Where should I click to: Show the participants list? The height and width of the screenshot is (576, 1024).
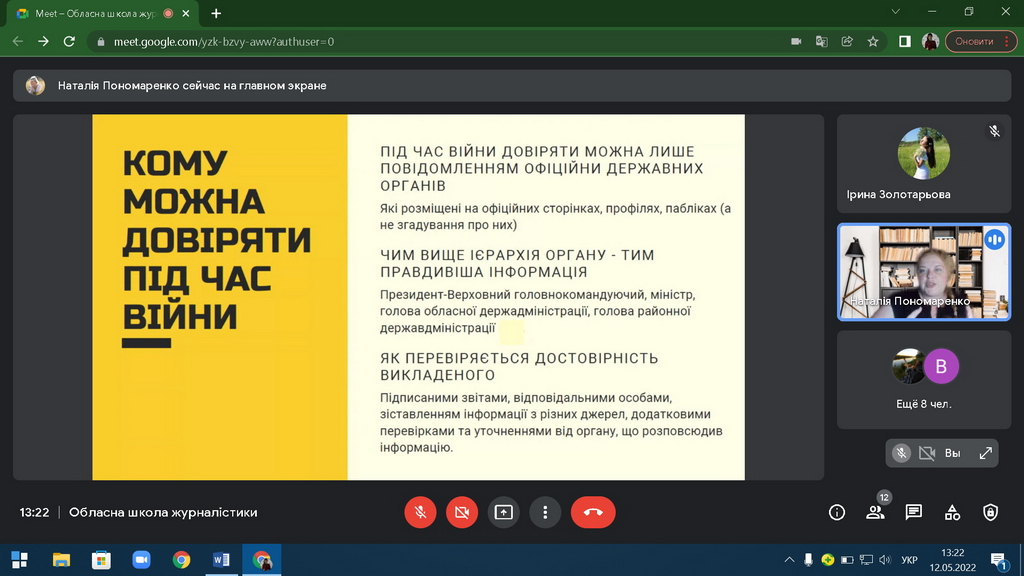pos(875,512)
